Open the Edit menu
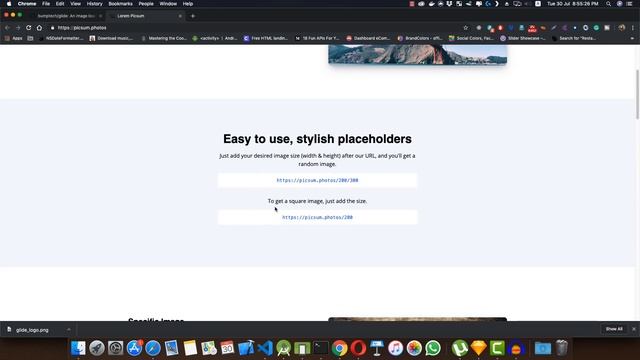The image size is (640, 360). [x=60, y=4]
